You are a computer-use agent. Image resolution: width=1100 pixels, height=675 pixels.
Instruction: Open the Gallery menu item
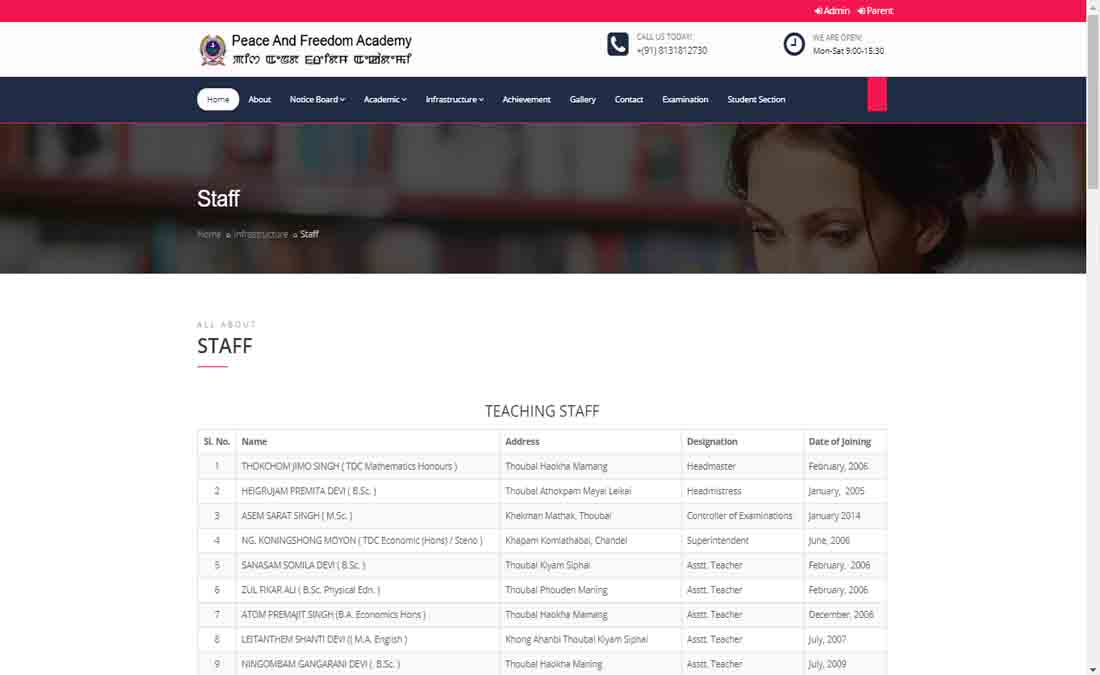tap(583, 100)
